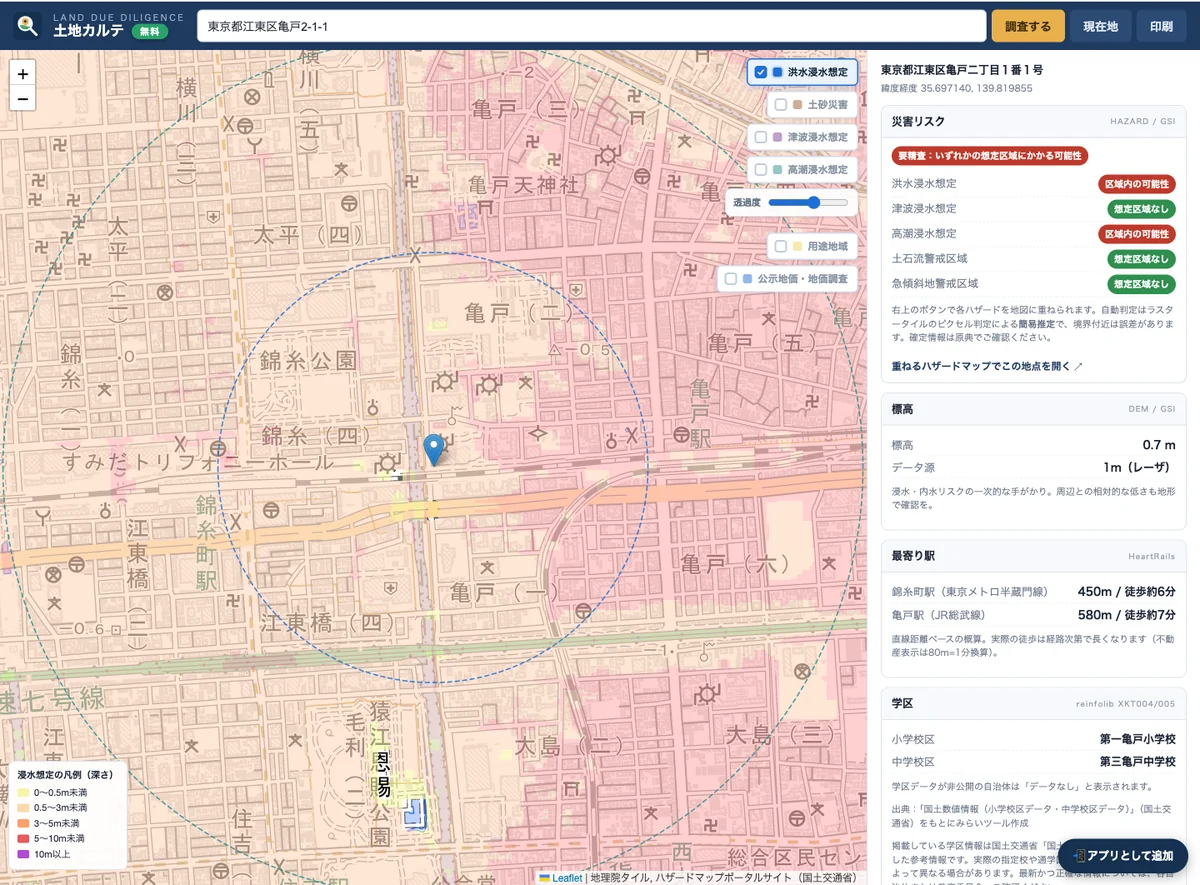Click the 災害リスク section header

1033,121
